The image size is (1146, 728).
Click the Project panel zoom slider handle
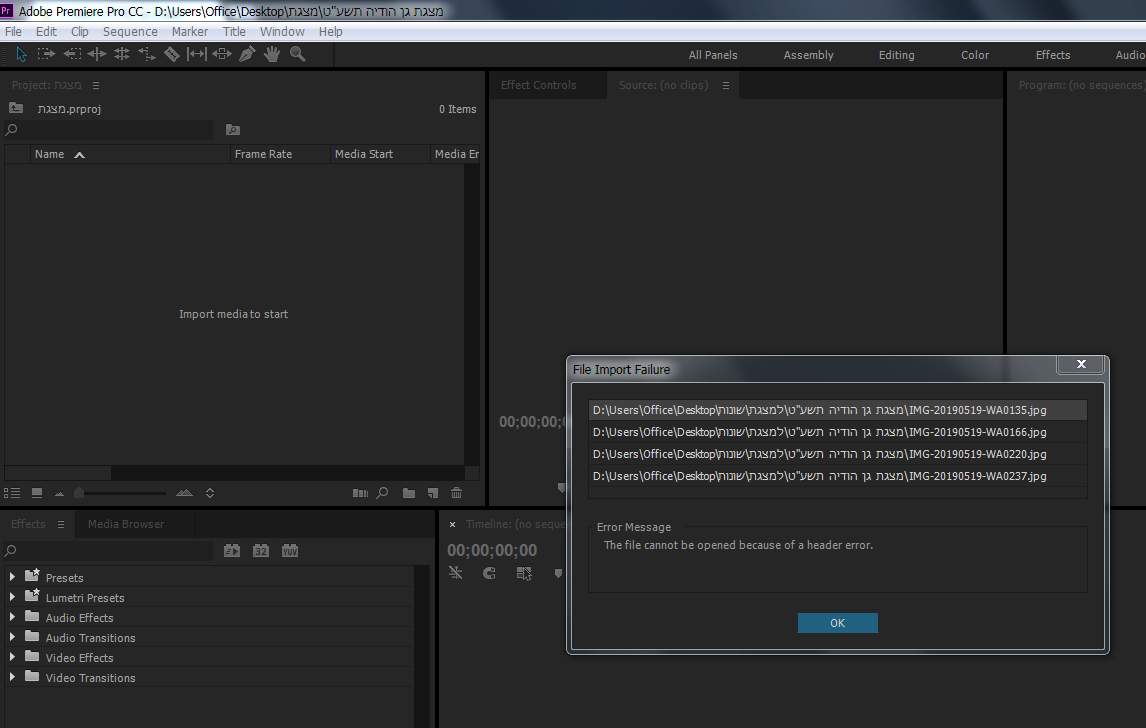coord(79,493)
